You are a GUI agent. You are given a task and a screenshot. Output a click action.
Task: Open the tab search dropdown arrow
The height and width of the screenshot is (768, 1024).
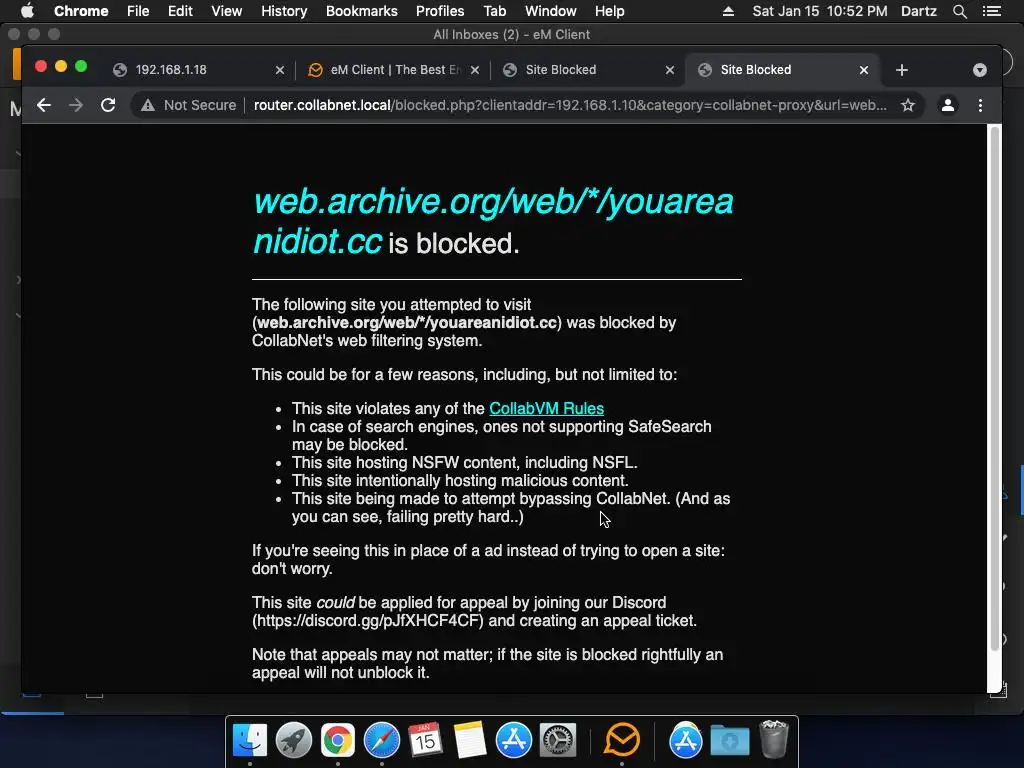(x=980, y=70)
